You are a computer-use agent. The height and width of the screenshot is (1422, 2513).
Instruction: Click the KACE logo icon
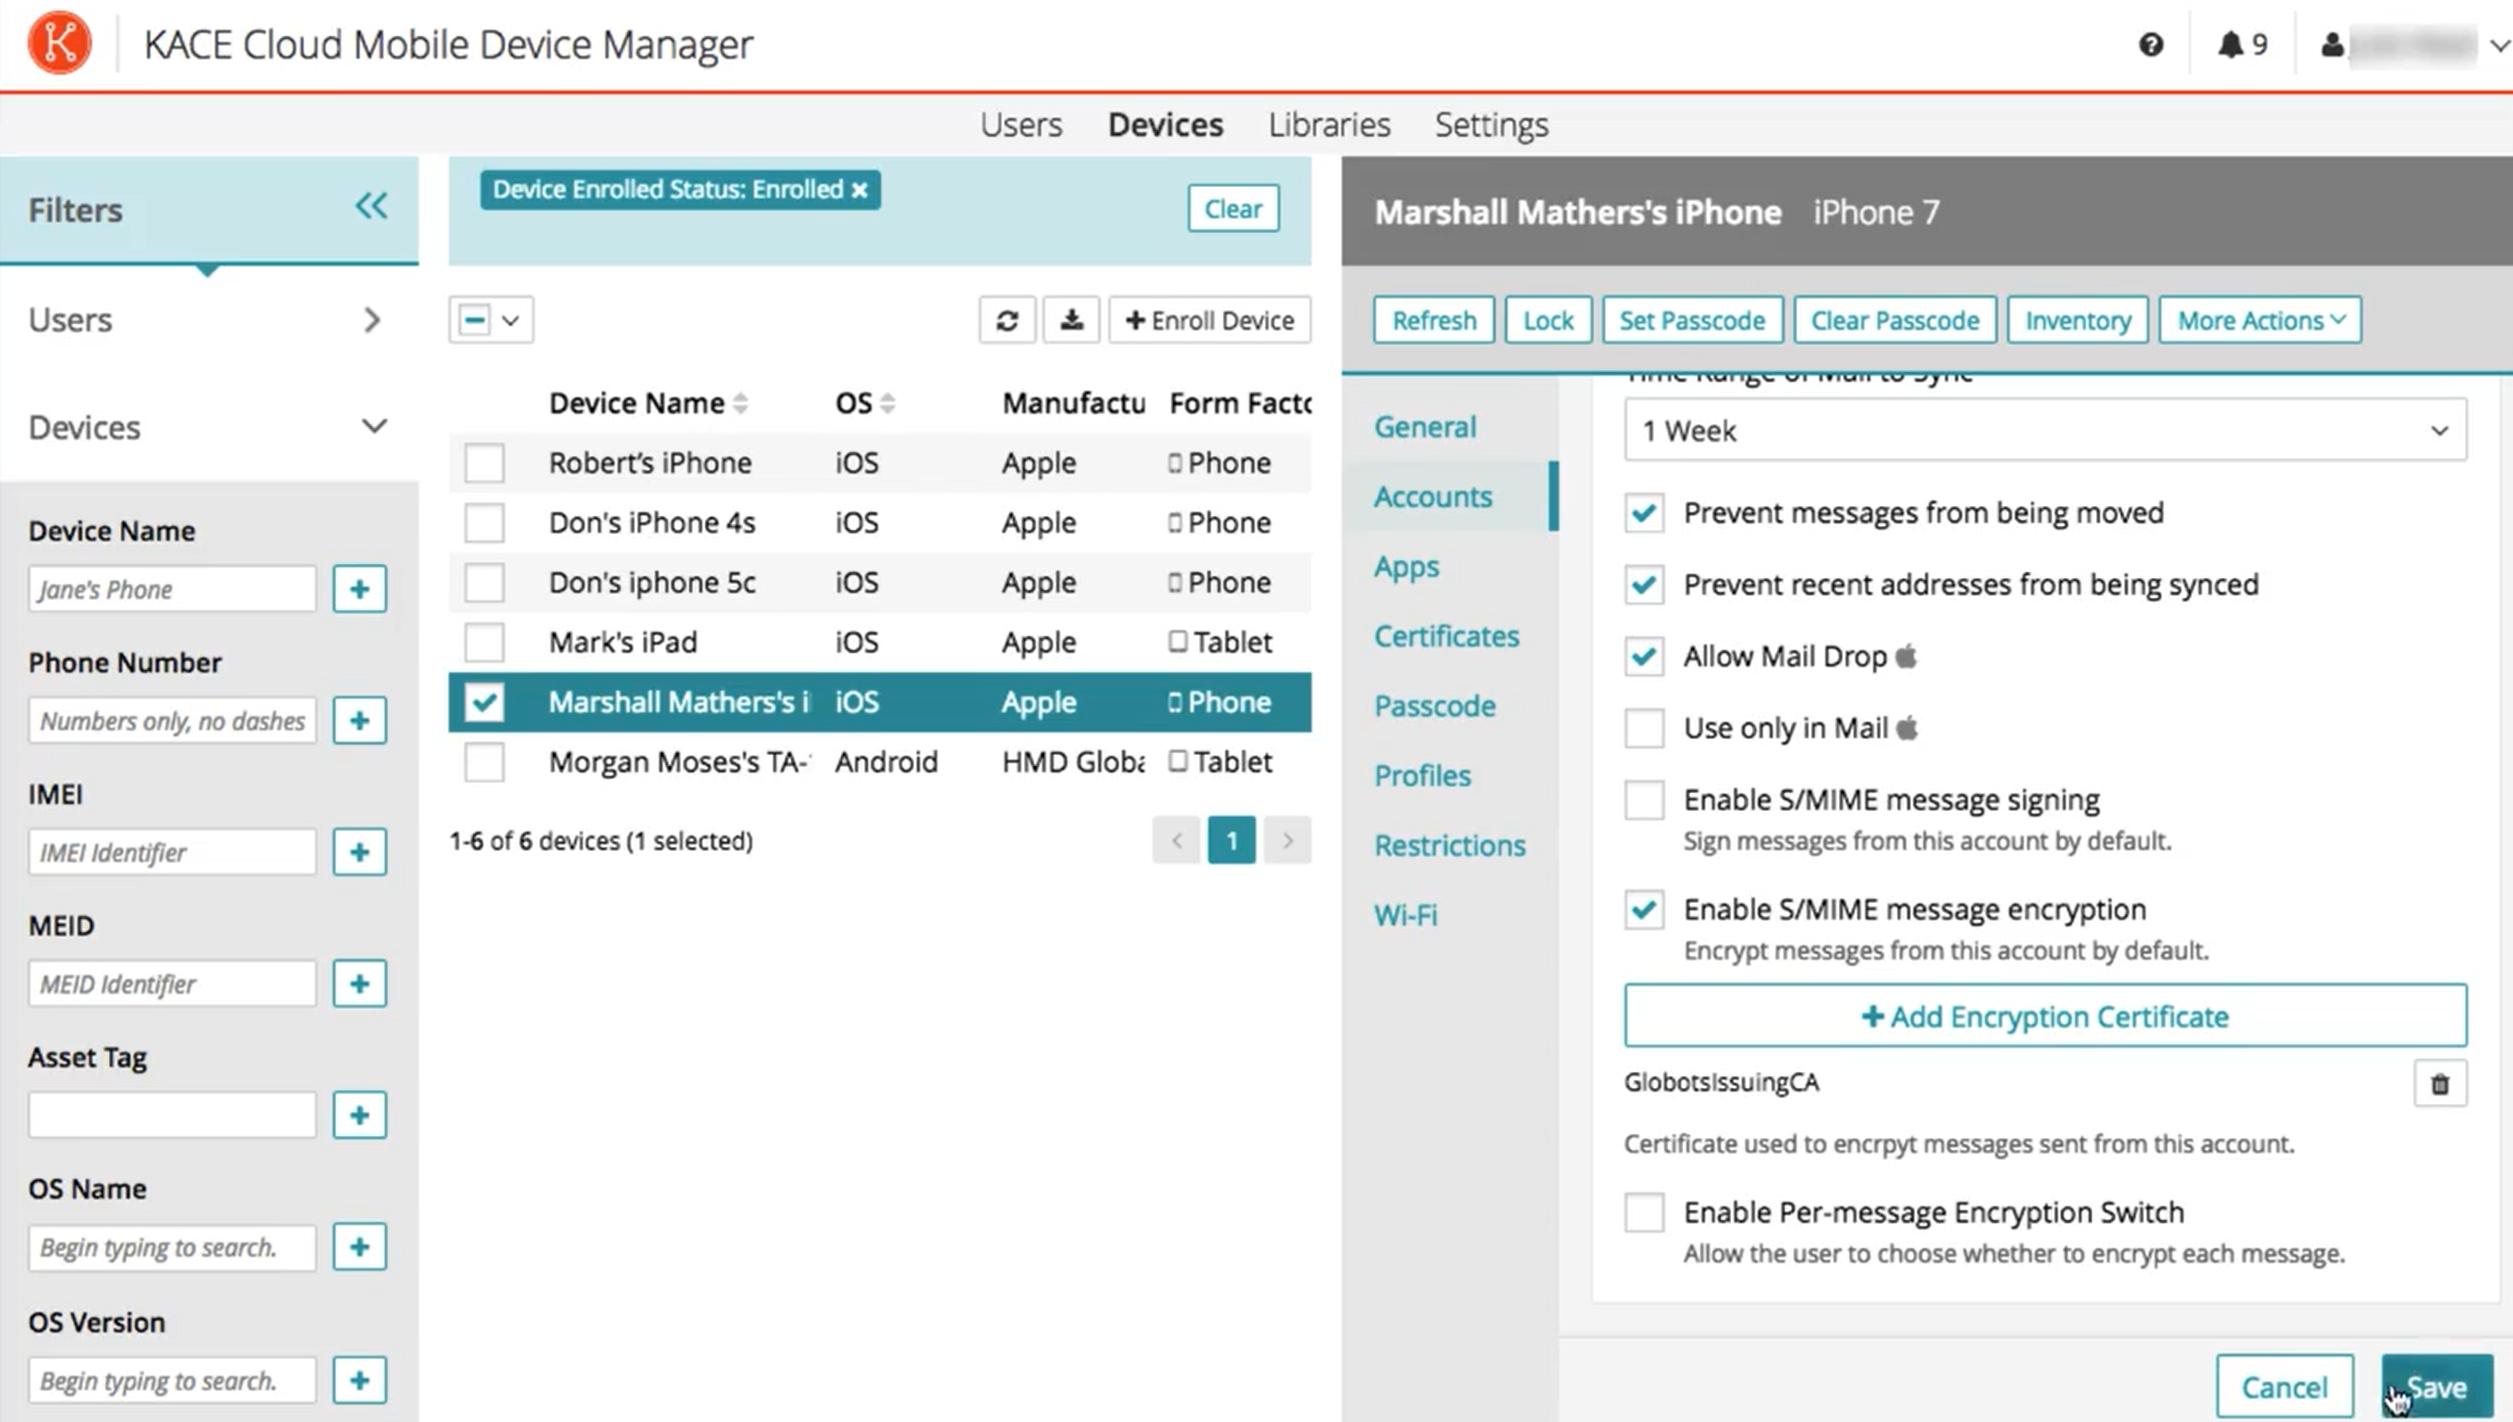point(60,43)
